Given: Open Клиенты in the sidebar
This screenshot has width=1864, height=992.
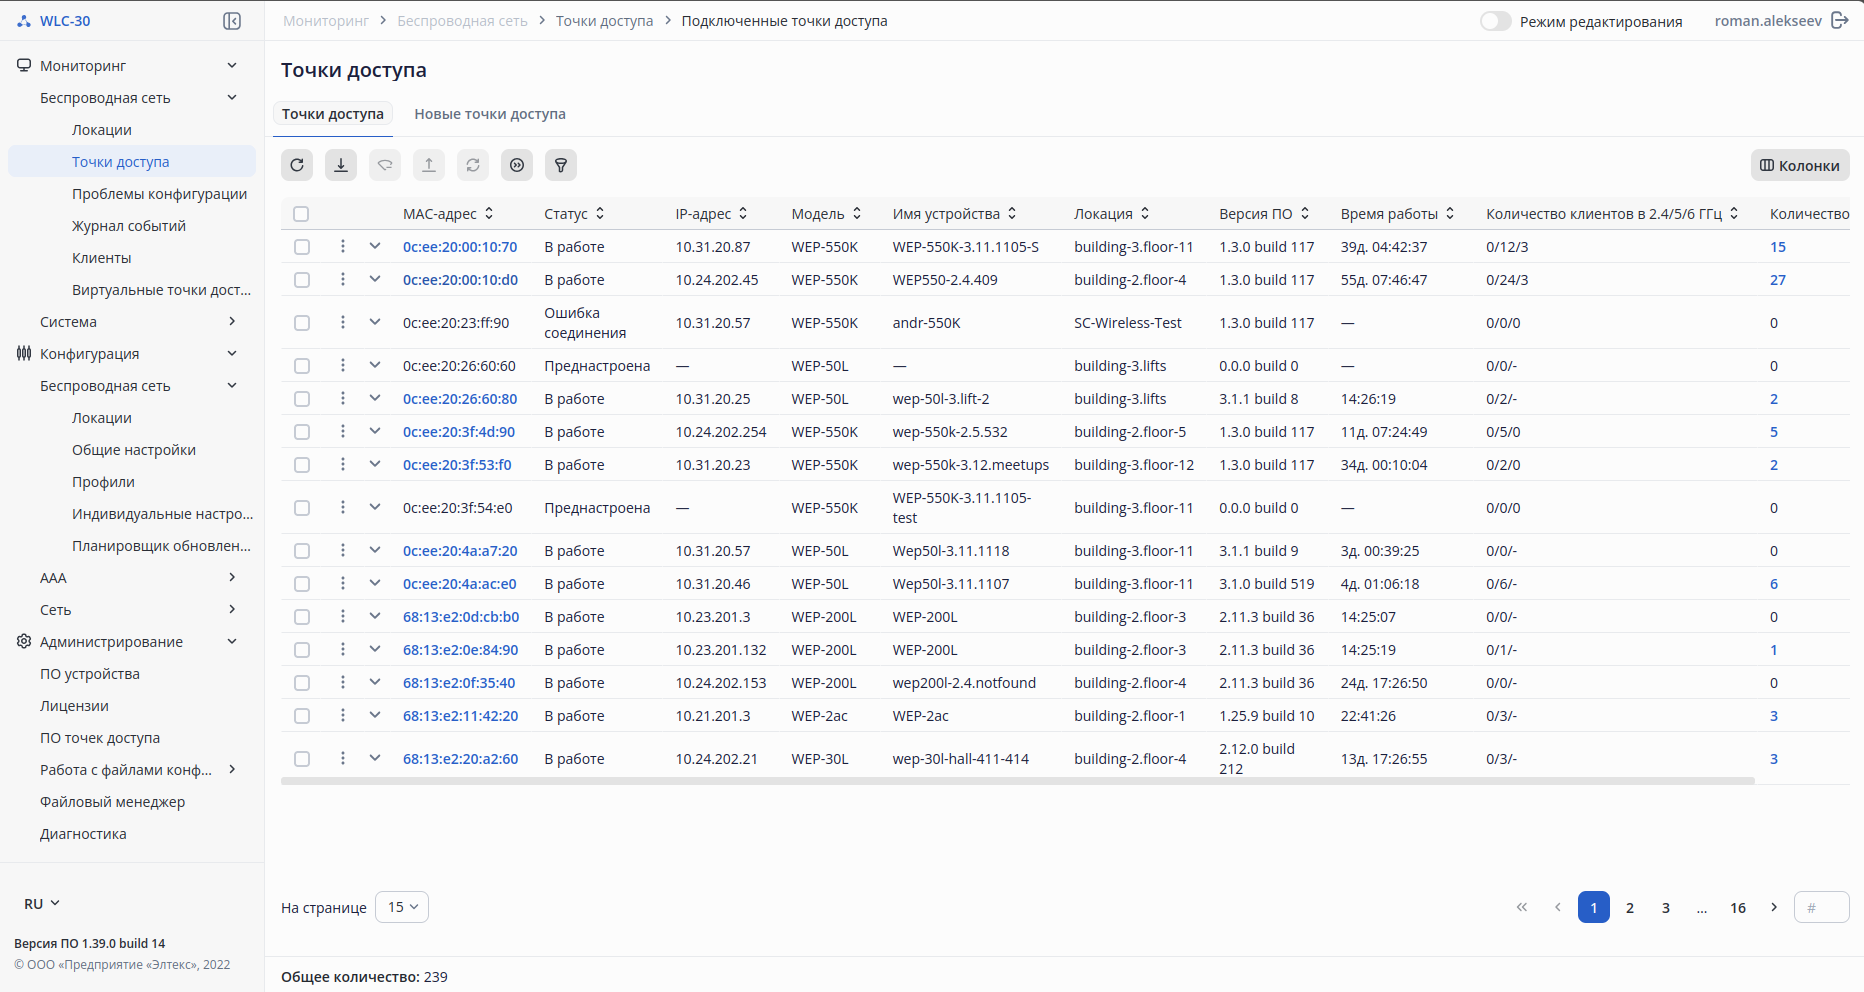Looking at the screenshot, I should [x=102, y=258].
